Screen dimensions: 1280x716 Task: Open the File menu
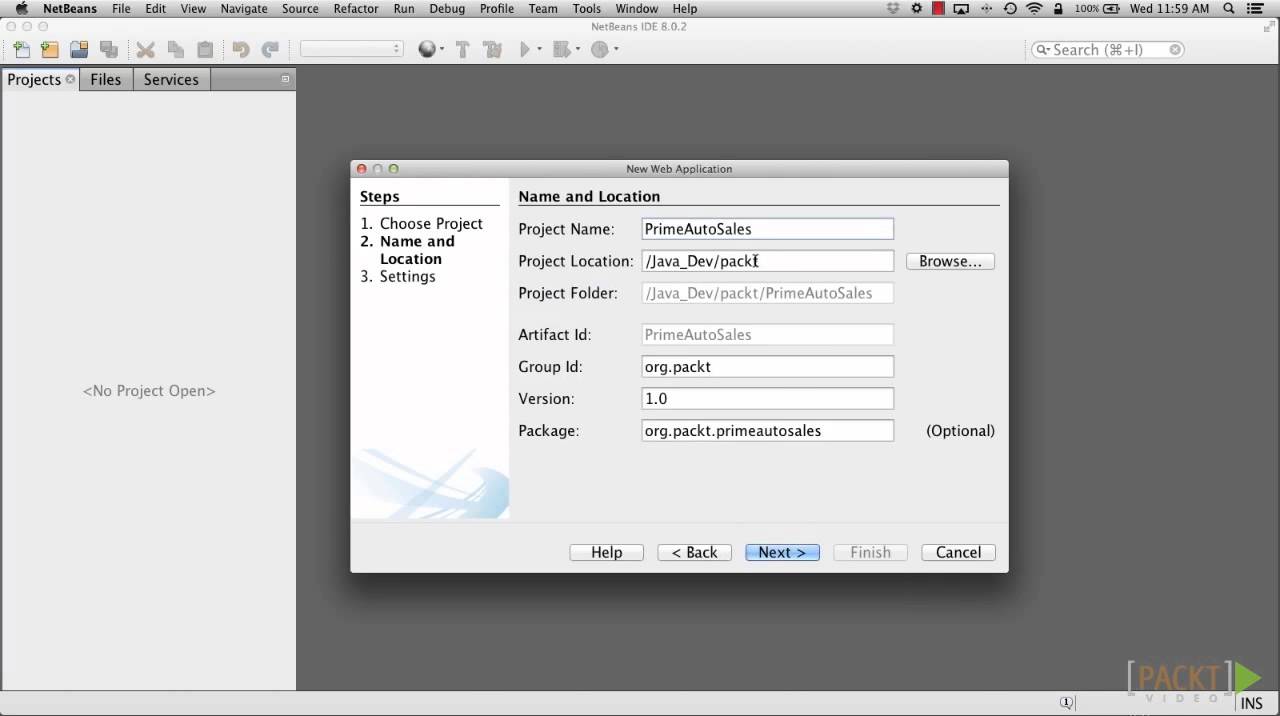(121, 9)
